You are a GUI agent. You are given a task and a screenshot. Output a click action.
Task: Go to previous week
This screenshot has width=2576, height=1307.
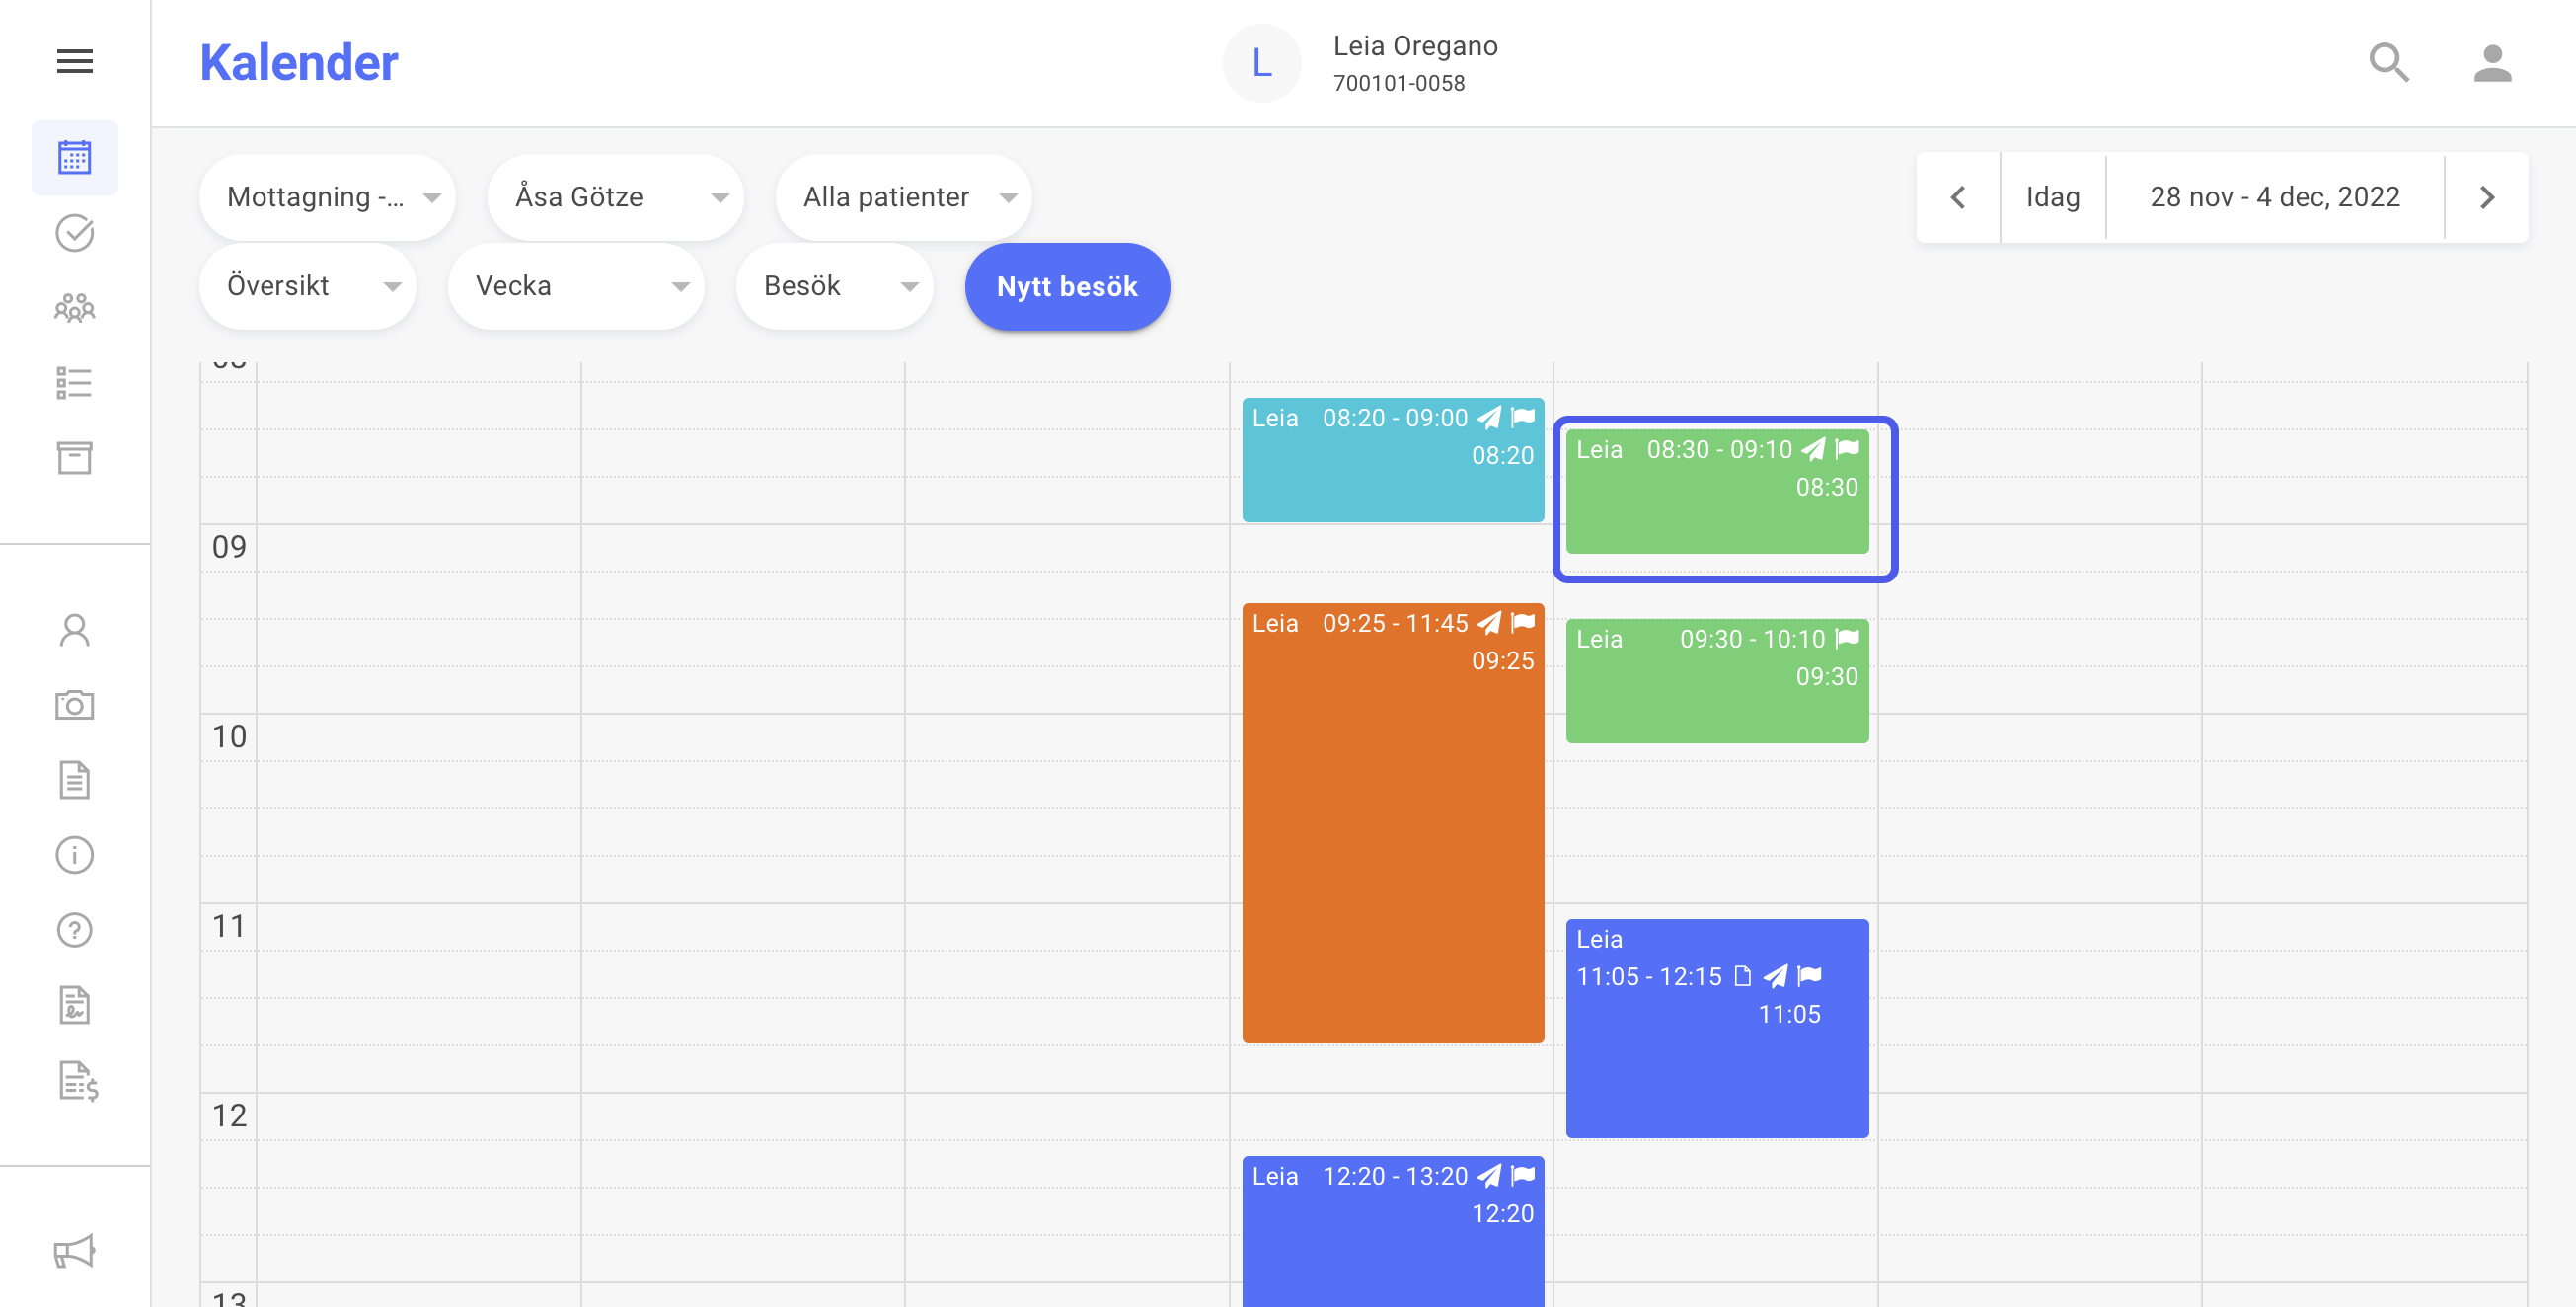point(1958,197)
